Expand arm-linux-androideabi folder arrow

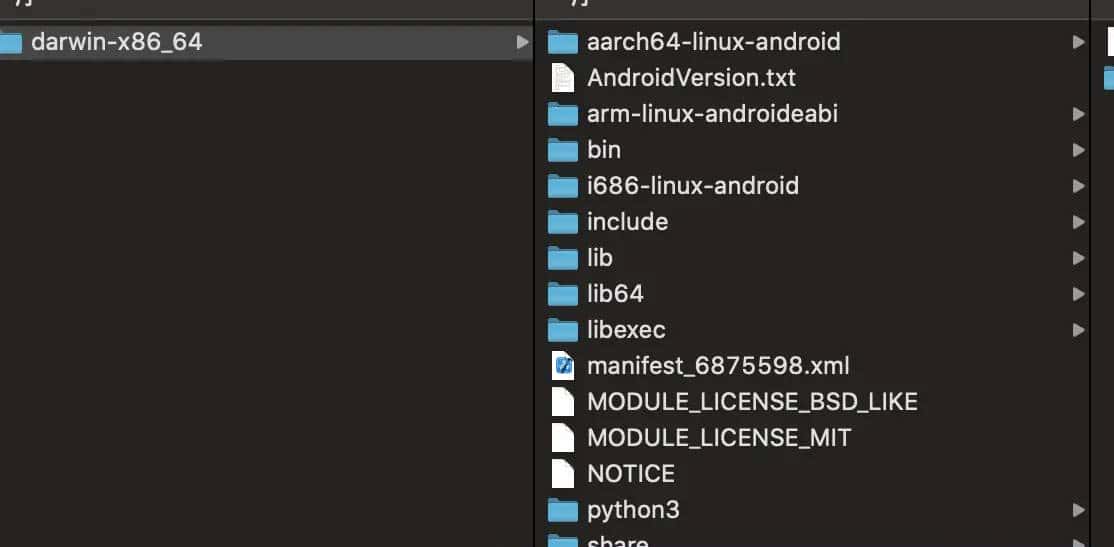click(x=1078, y=114)
